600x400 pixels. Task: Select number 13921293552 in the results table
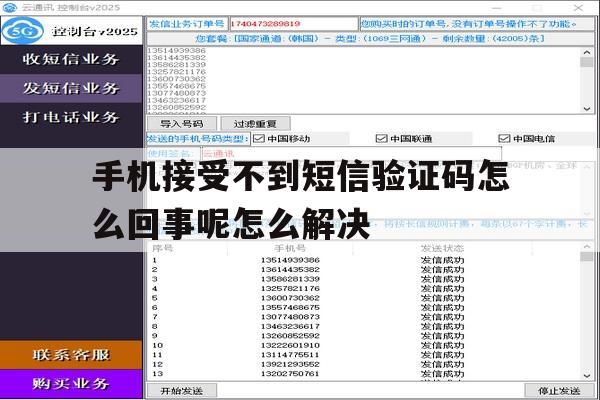[x=290, y=364]
